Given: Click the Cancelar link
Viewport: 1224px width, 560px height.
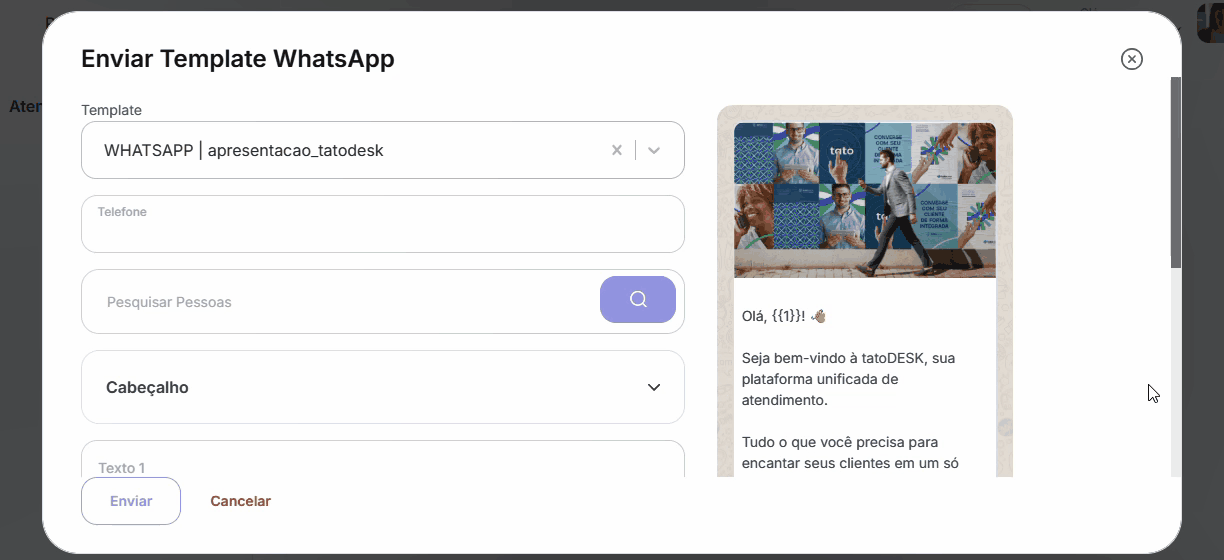Looking at the screenshot, I should coord(240,501).
